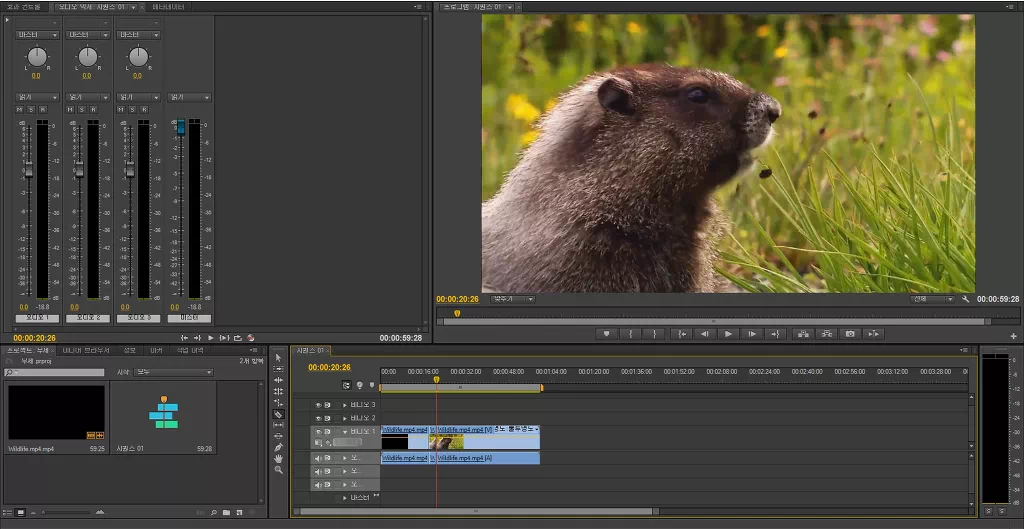Open playback resolution dropdown
The width and height of the screenshot is (1024, 529).
(933, 299)
